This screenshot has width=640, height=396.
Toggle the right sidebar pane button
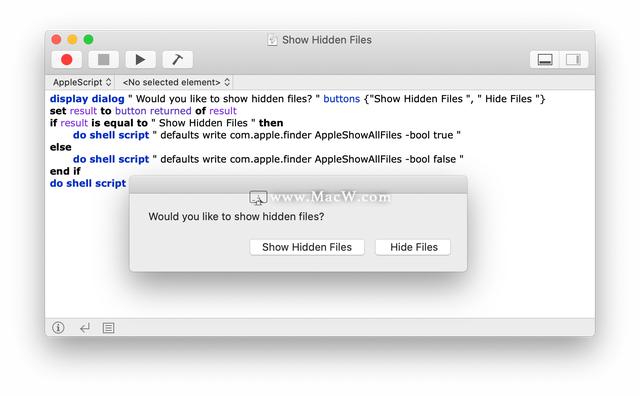coord(573,60)
